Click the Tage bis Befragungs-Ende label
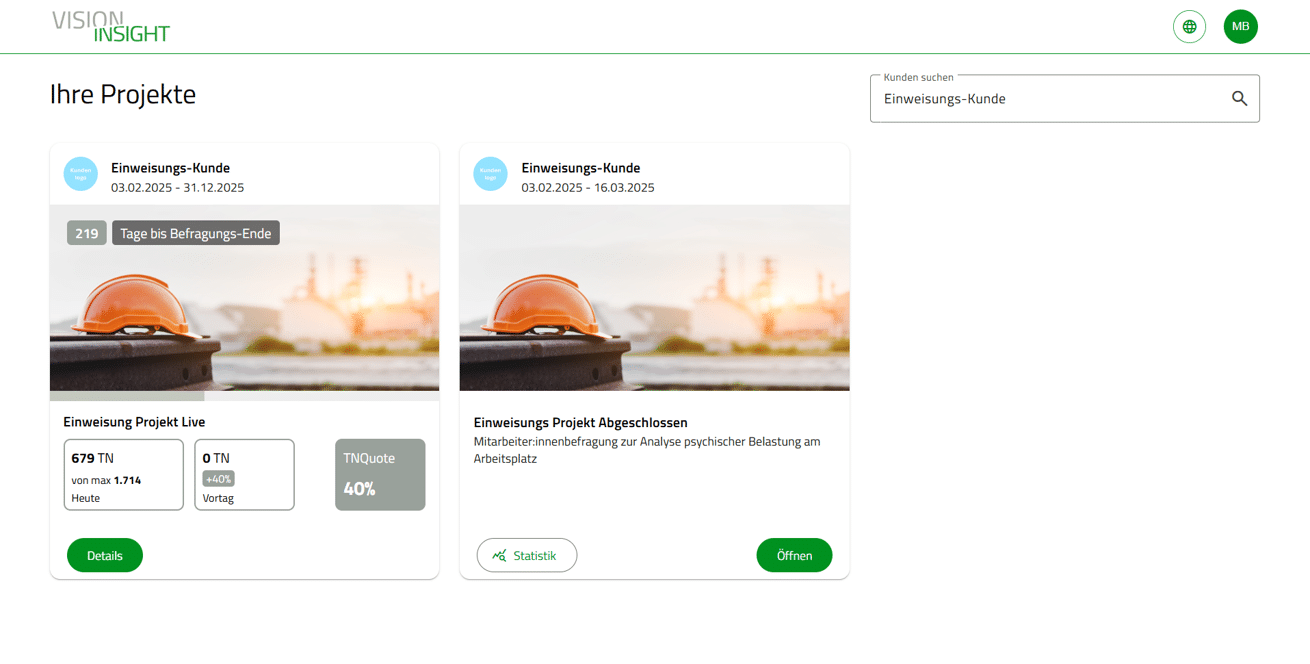The height and width of the screenshot is (664, 1310). pos(196,233)
